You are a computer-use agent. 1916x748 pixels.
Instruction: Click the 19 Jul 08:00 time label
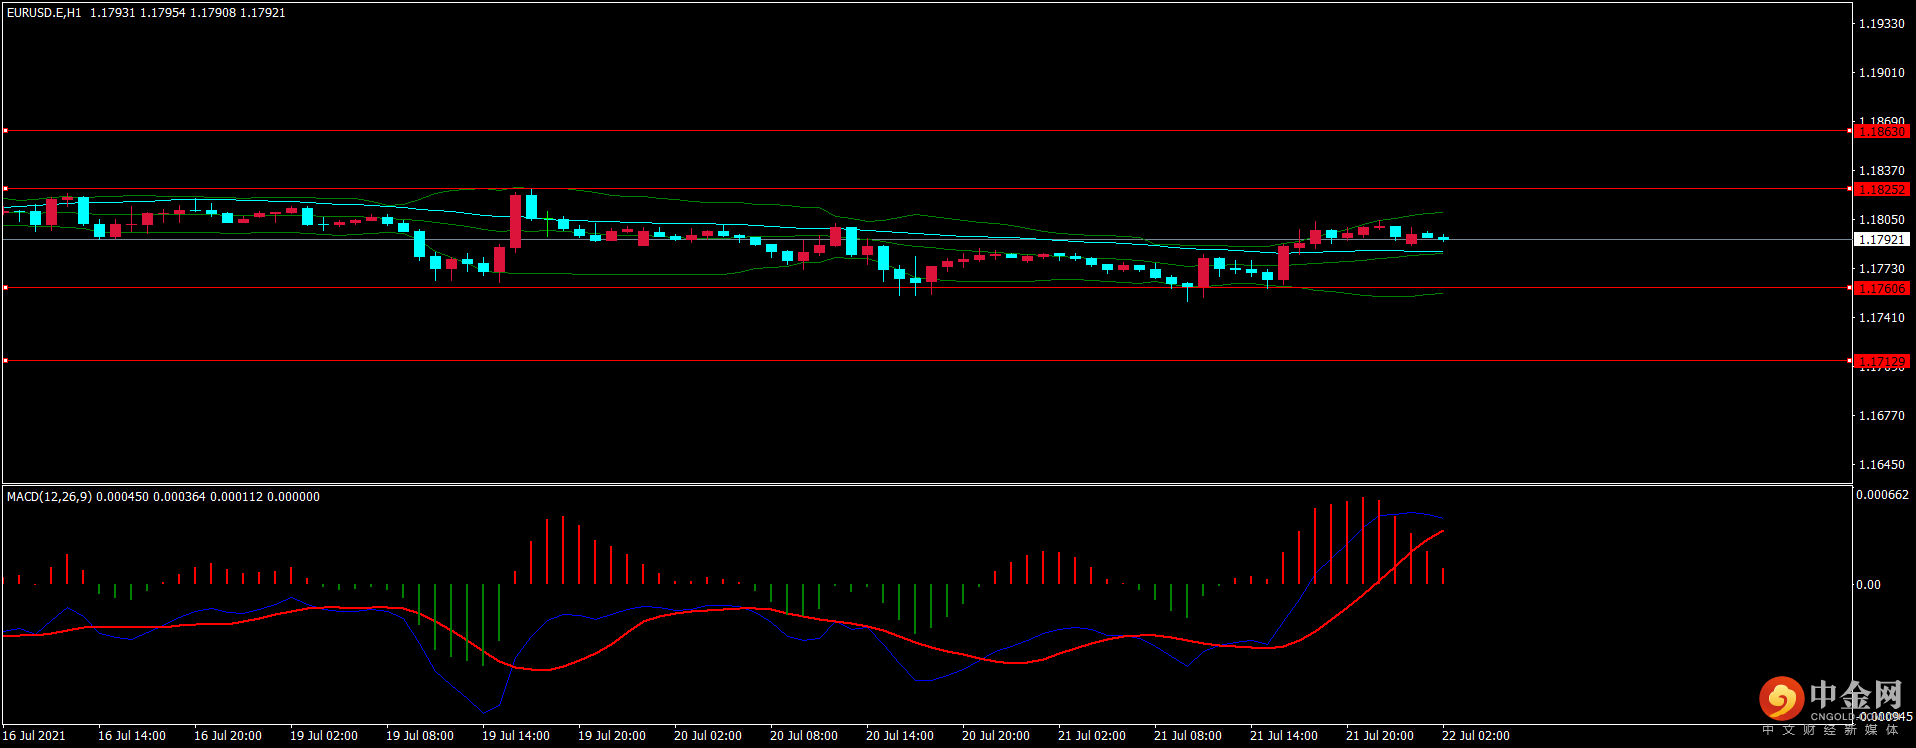[x=420, y=736]
